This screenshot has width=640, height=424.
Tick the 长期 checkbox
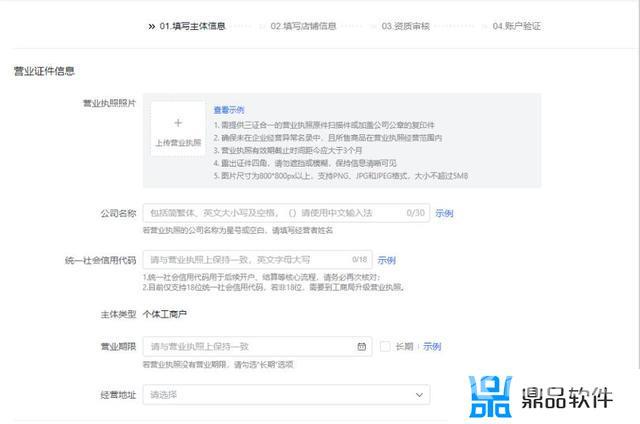coord(385,346)
